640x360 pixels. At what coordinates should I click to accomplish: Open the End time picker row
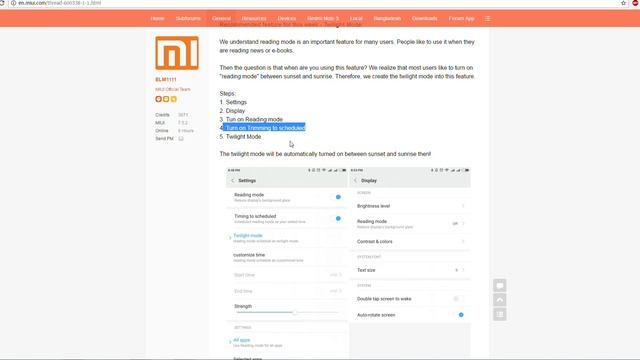click(x=287, y=291)
